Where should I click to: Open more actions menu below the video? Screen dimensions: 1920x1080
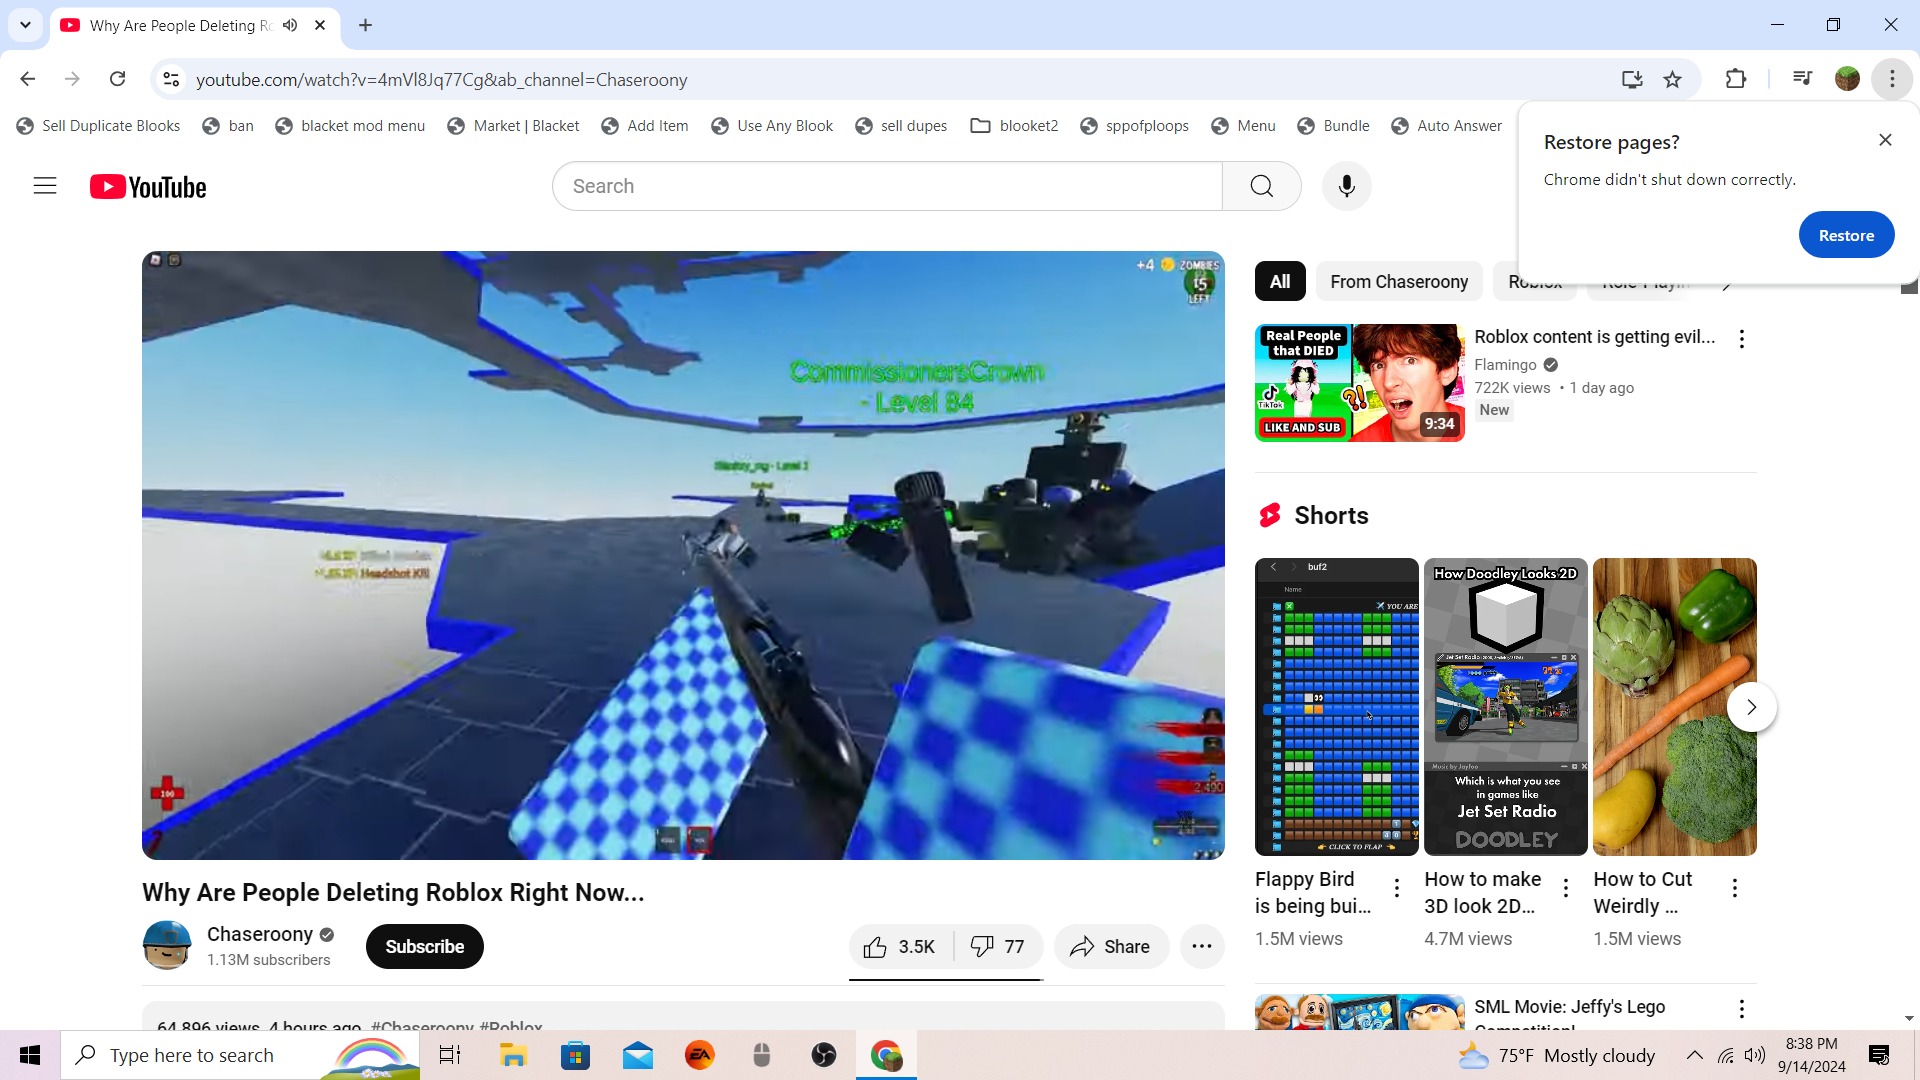point(1201,947)
